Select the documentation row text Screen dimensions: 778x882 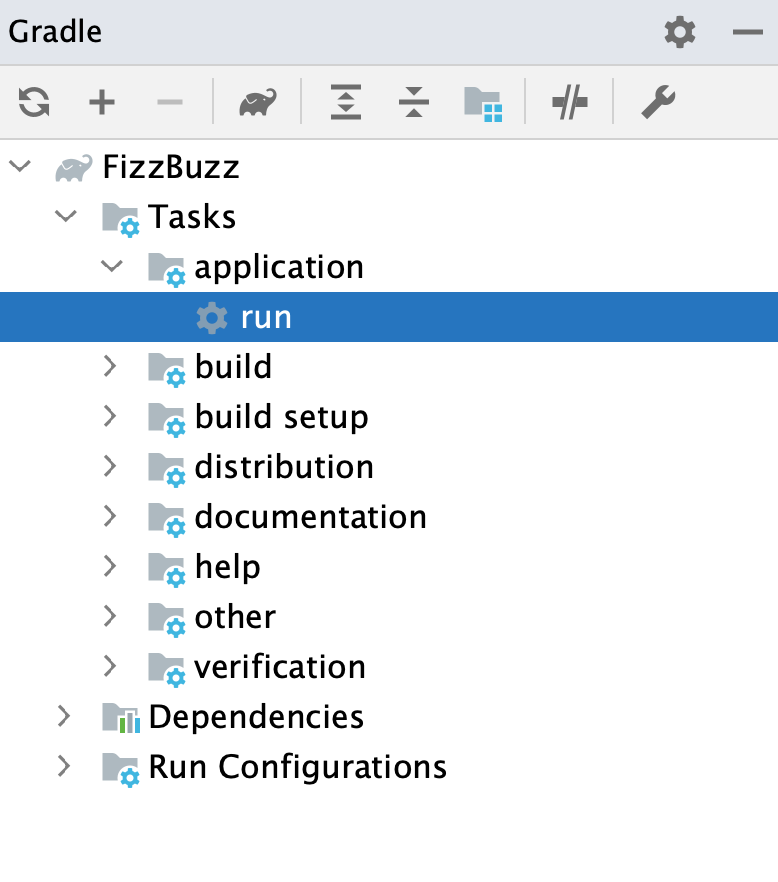[x=311, y=517]
